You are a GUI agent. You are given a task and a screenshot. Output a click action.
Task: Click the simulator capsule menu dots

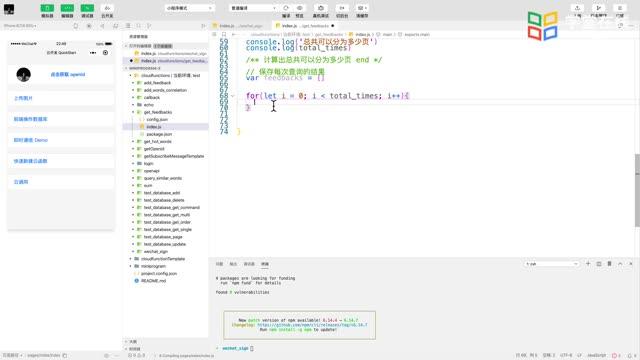click(x=93, y=53)
